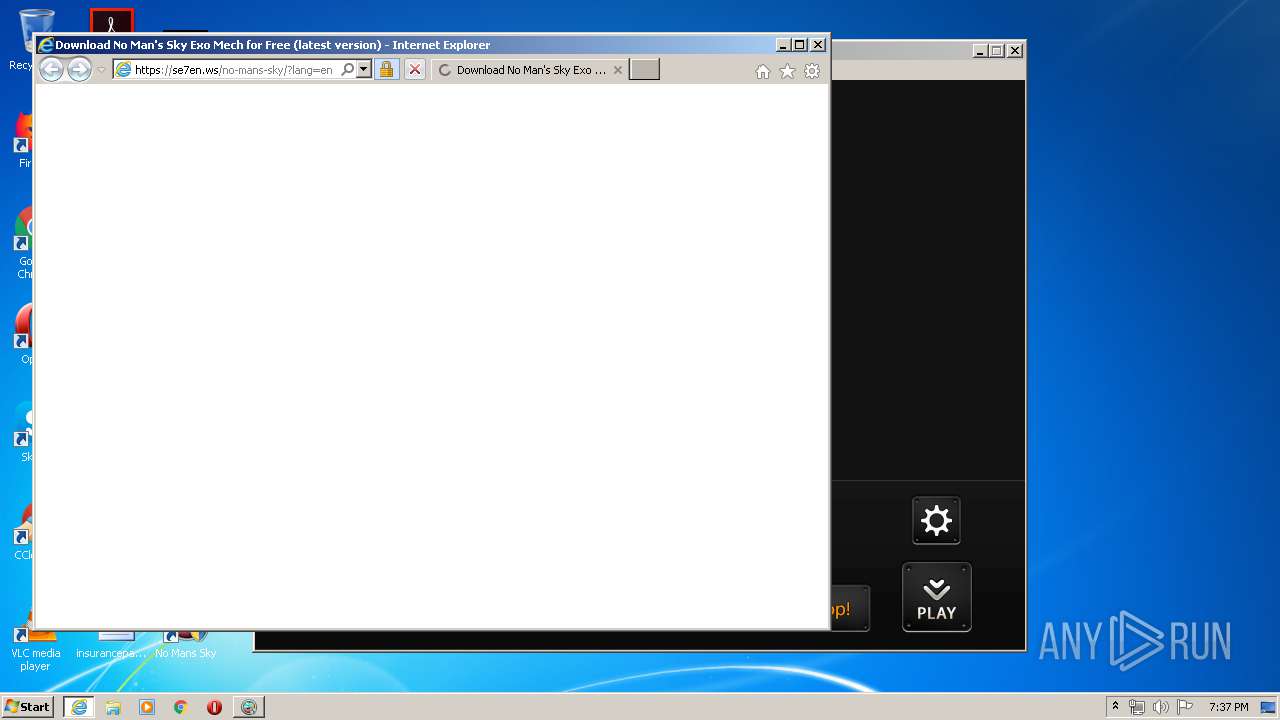The image size is (1280, 720).
Task: Select the VLC media player desktop shortcut
Action: coord(35,651)
